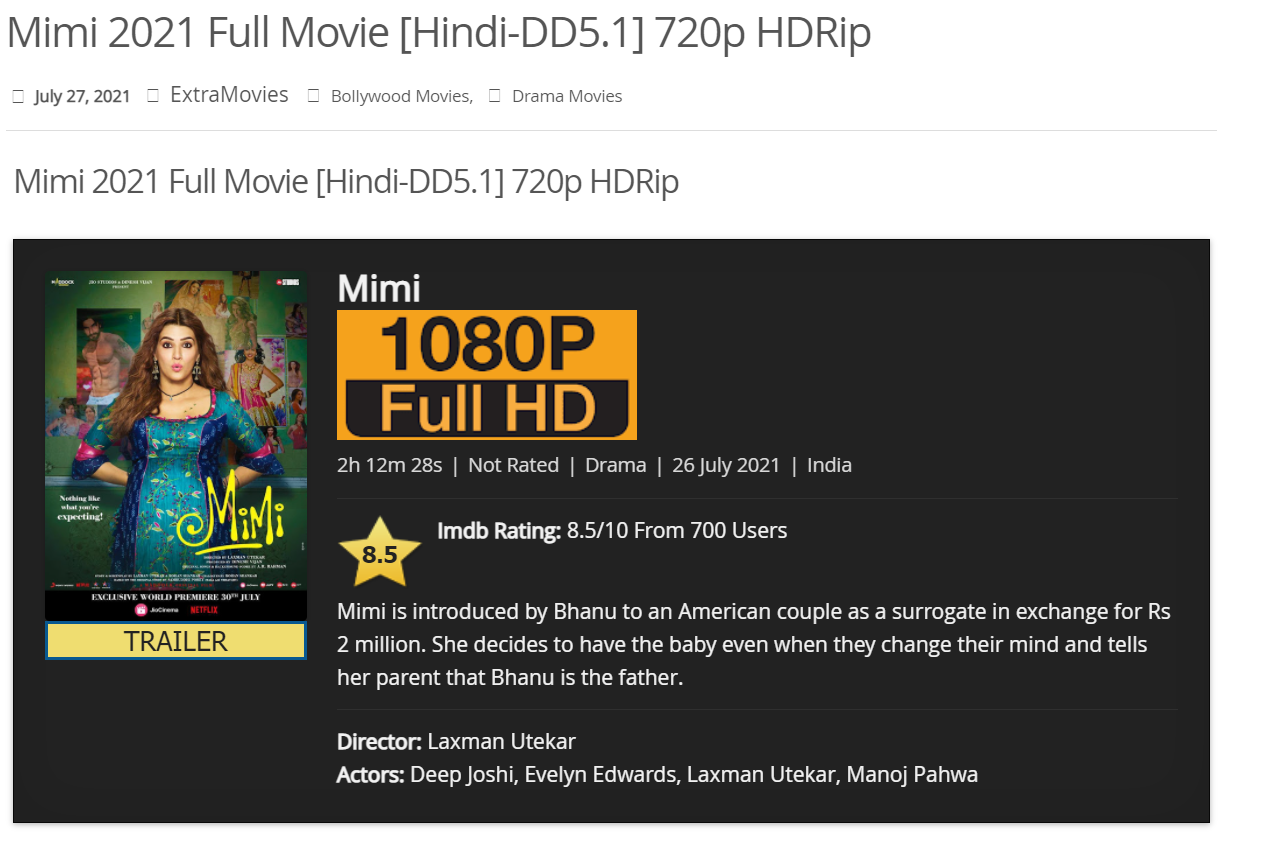The image size is (1278, 841).
Task: Open the ExtraMovies author link
Action: tap(229, 95)
